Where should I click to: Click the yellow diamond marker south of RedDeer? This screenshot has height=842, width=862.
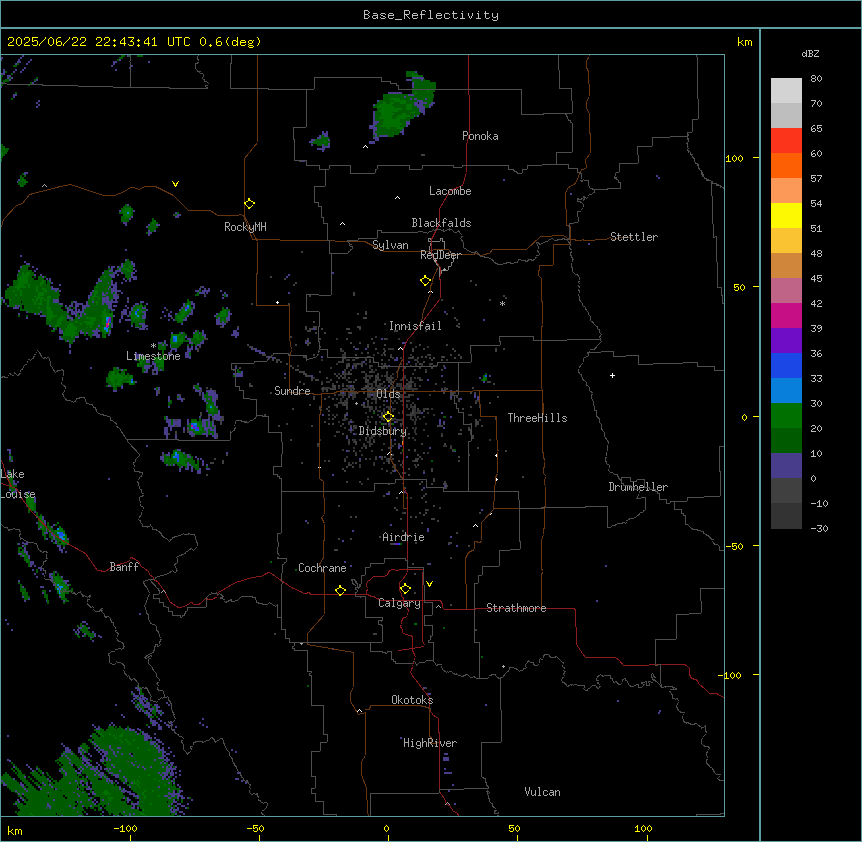[425, 281]
